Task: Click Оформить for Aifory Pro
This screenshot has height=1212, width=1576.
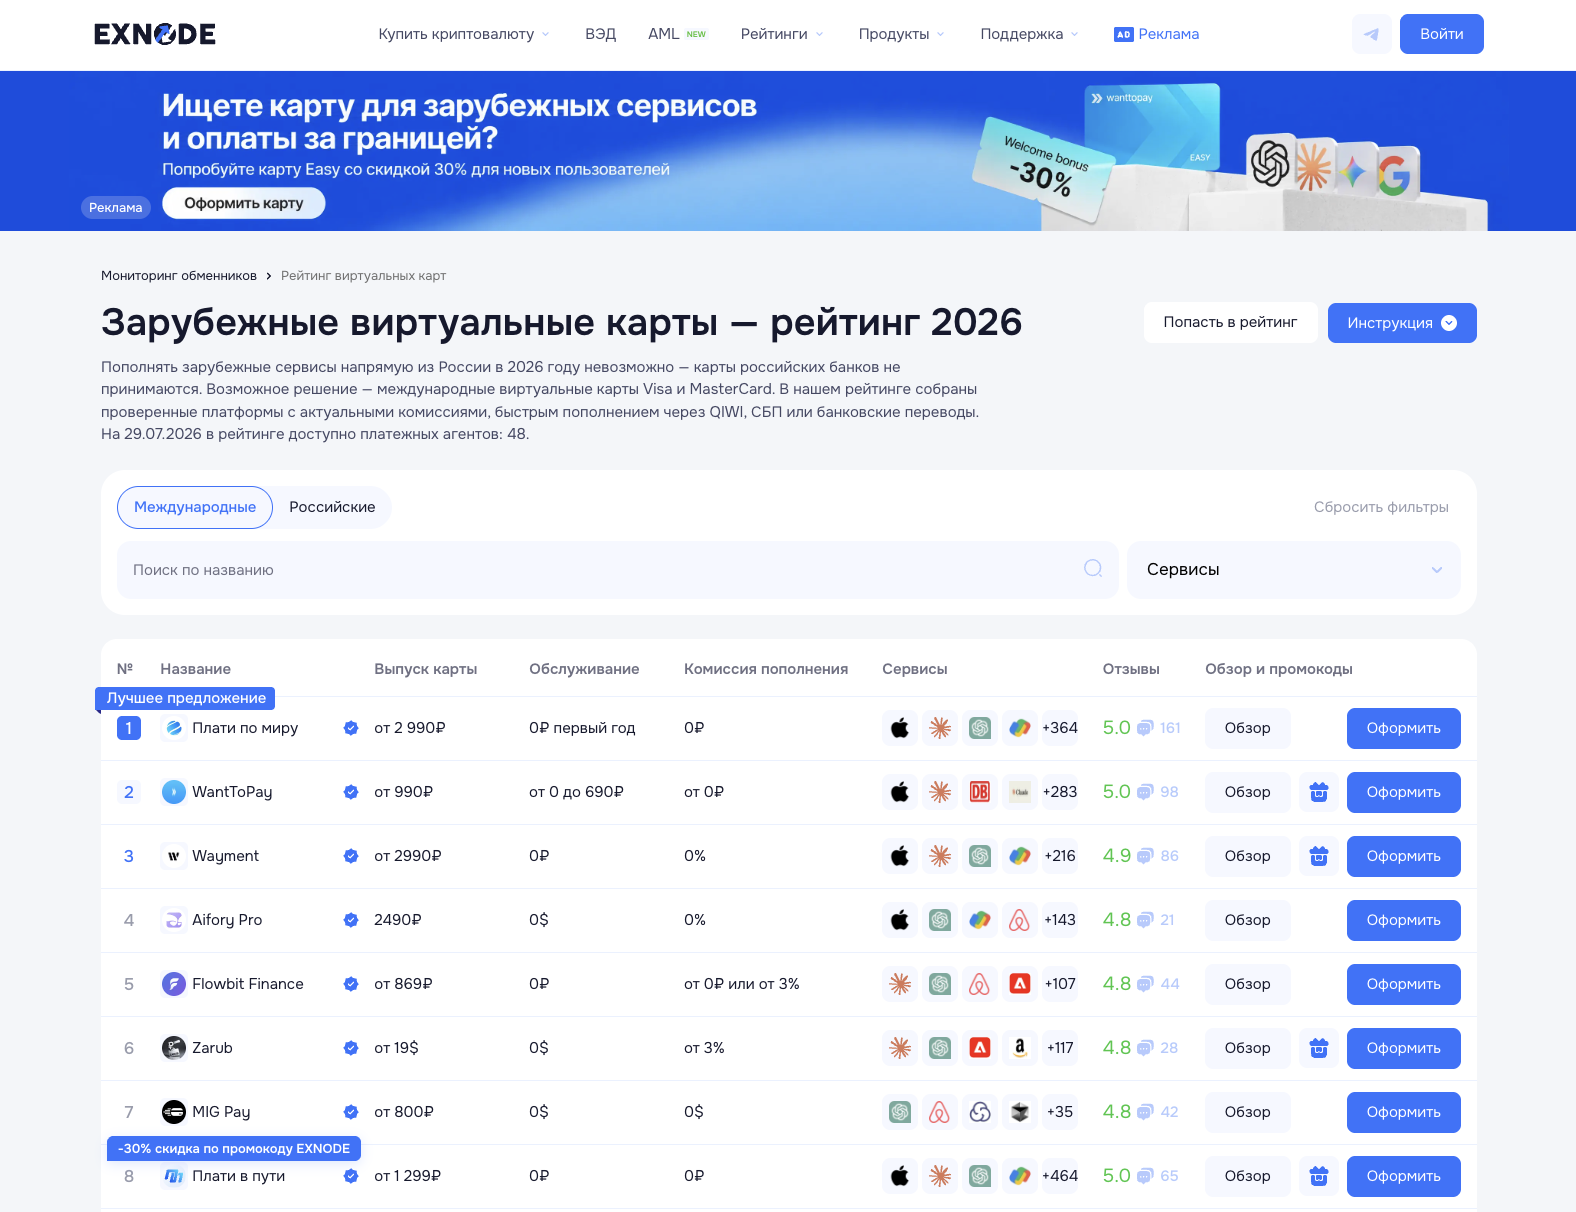Action: coord(1403,920)
